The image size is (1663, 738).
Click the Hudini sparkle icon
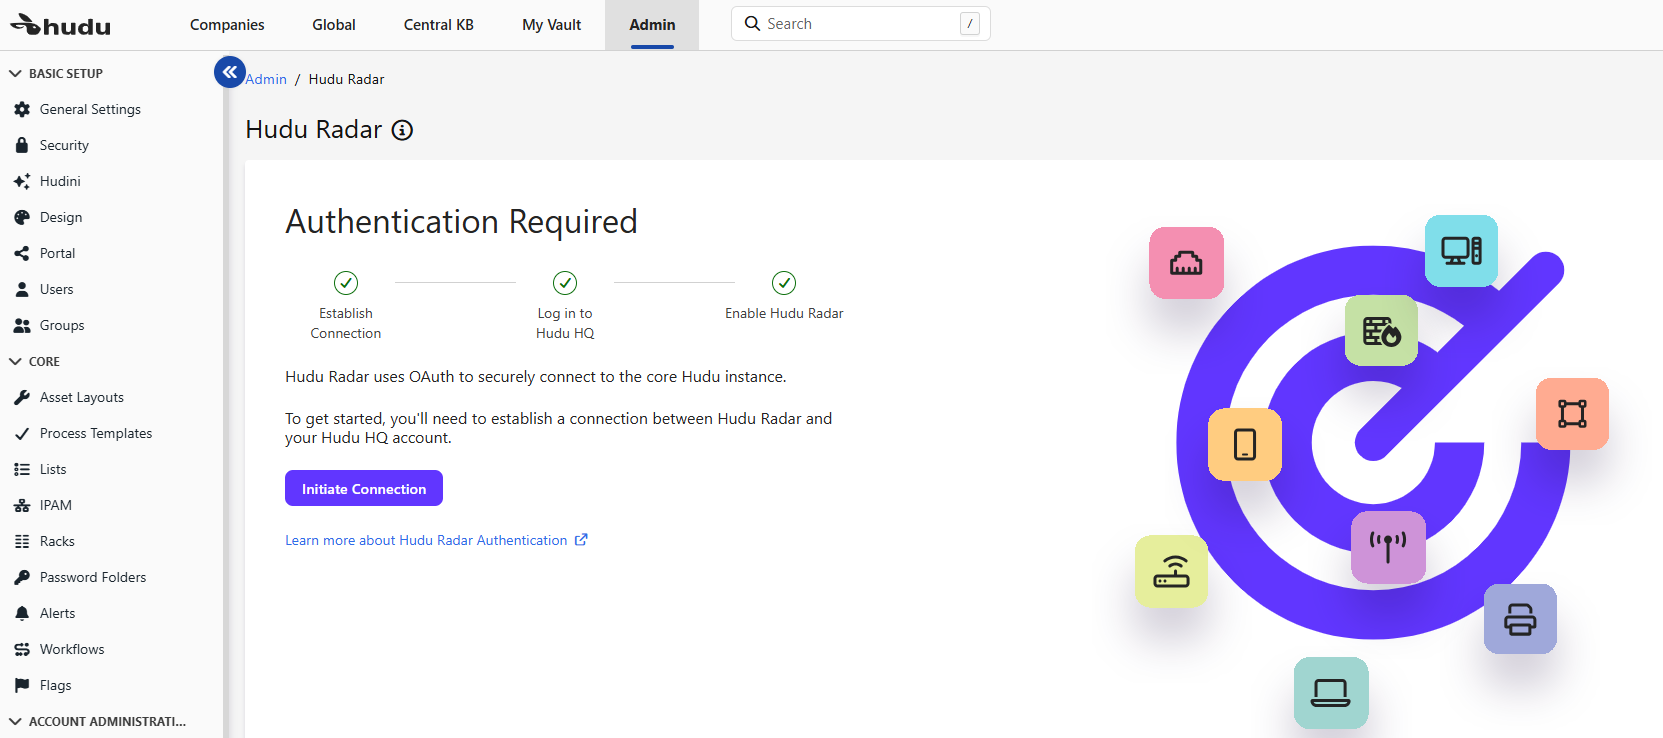(x=22, y=181)
